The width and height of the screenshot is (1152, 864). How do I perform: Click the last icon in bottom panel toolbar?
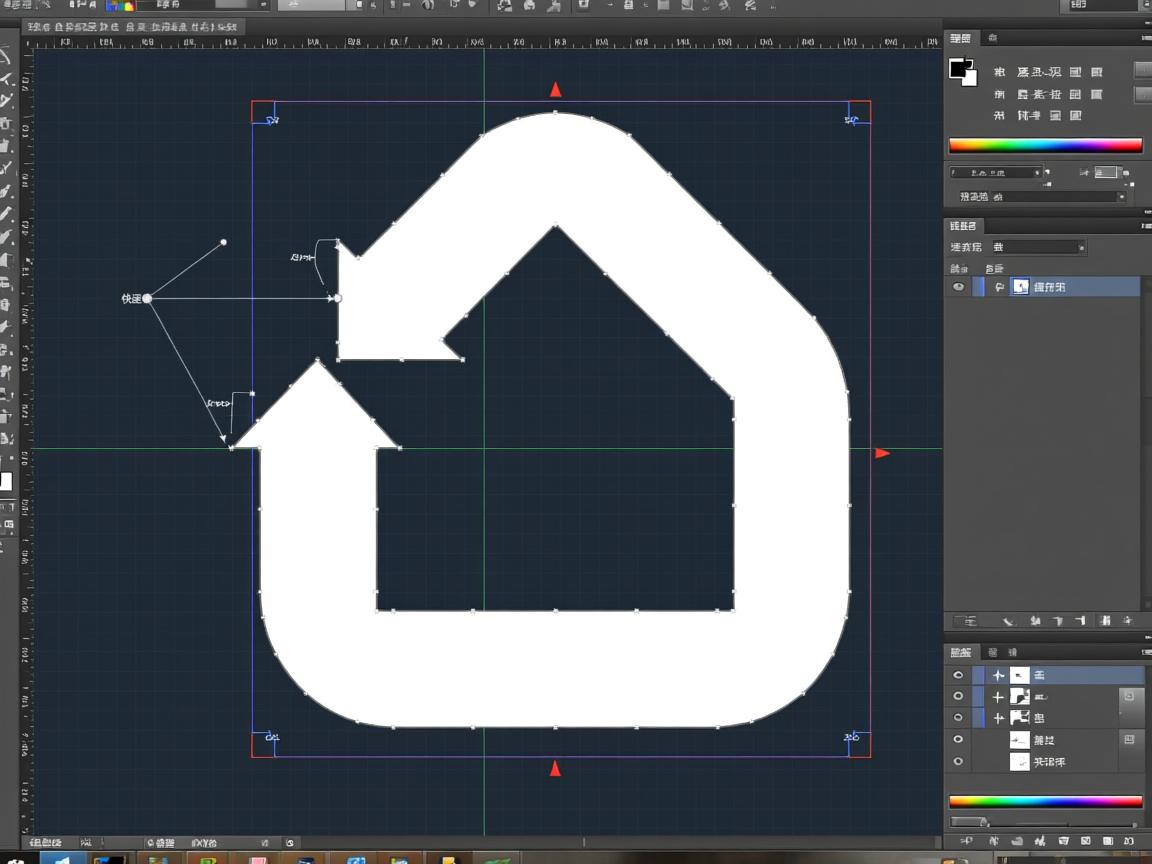pos(1129,841)
